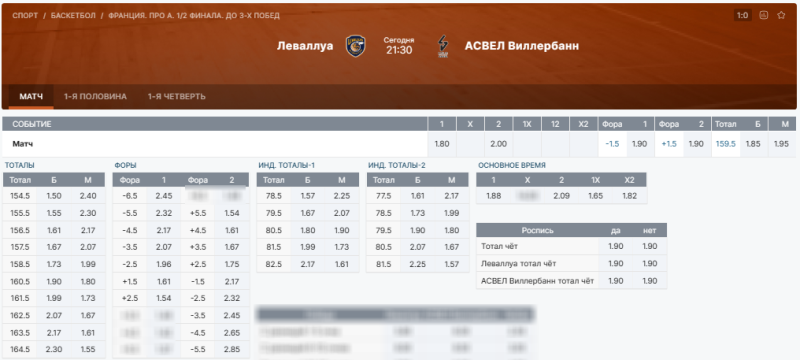Viewport: 800px width, 360px height.
Task: Select total 164.5 over odds 2.30
Action: point(54,350)
